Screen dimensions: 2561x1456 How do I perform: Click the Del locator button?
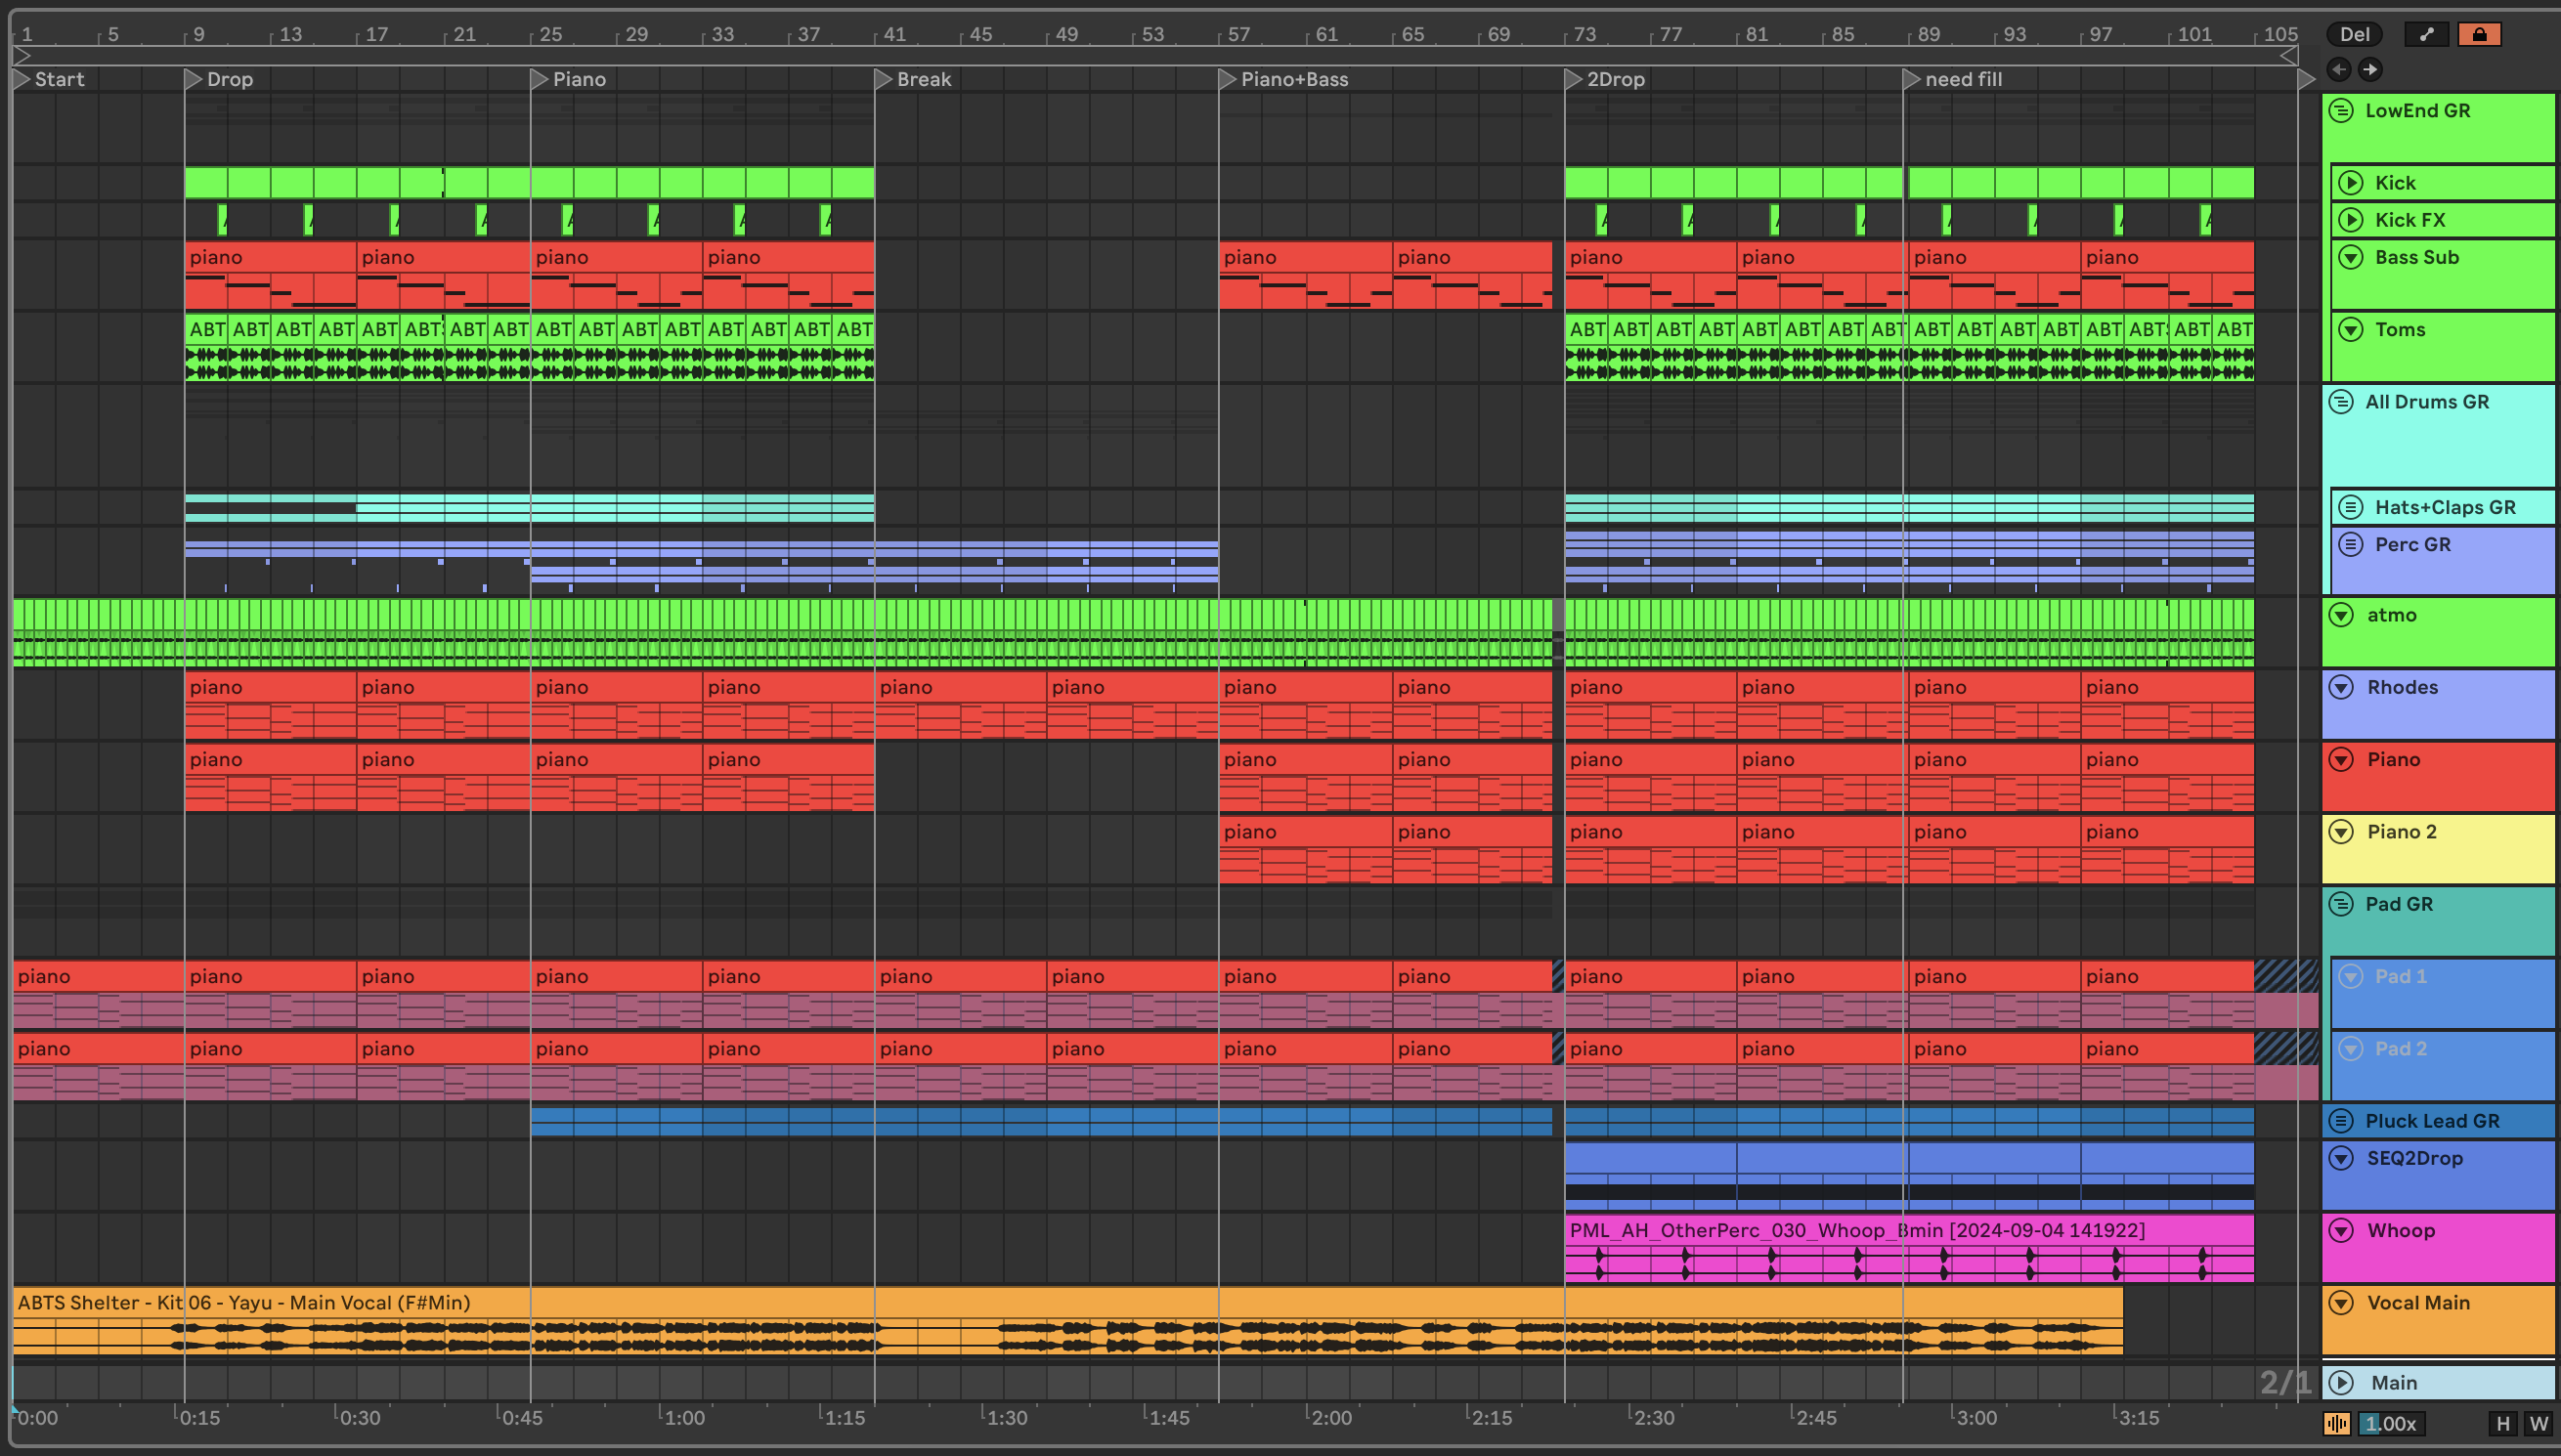[x=2354, y=34]
